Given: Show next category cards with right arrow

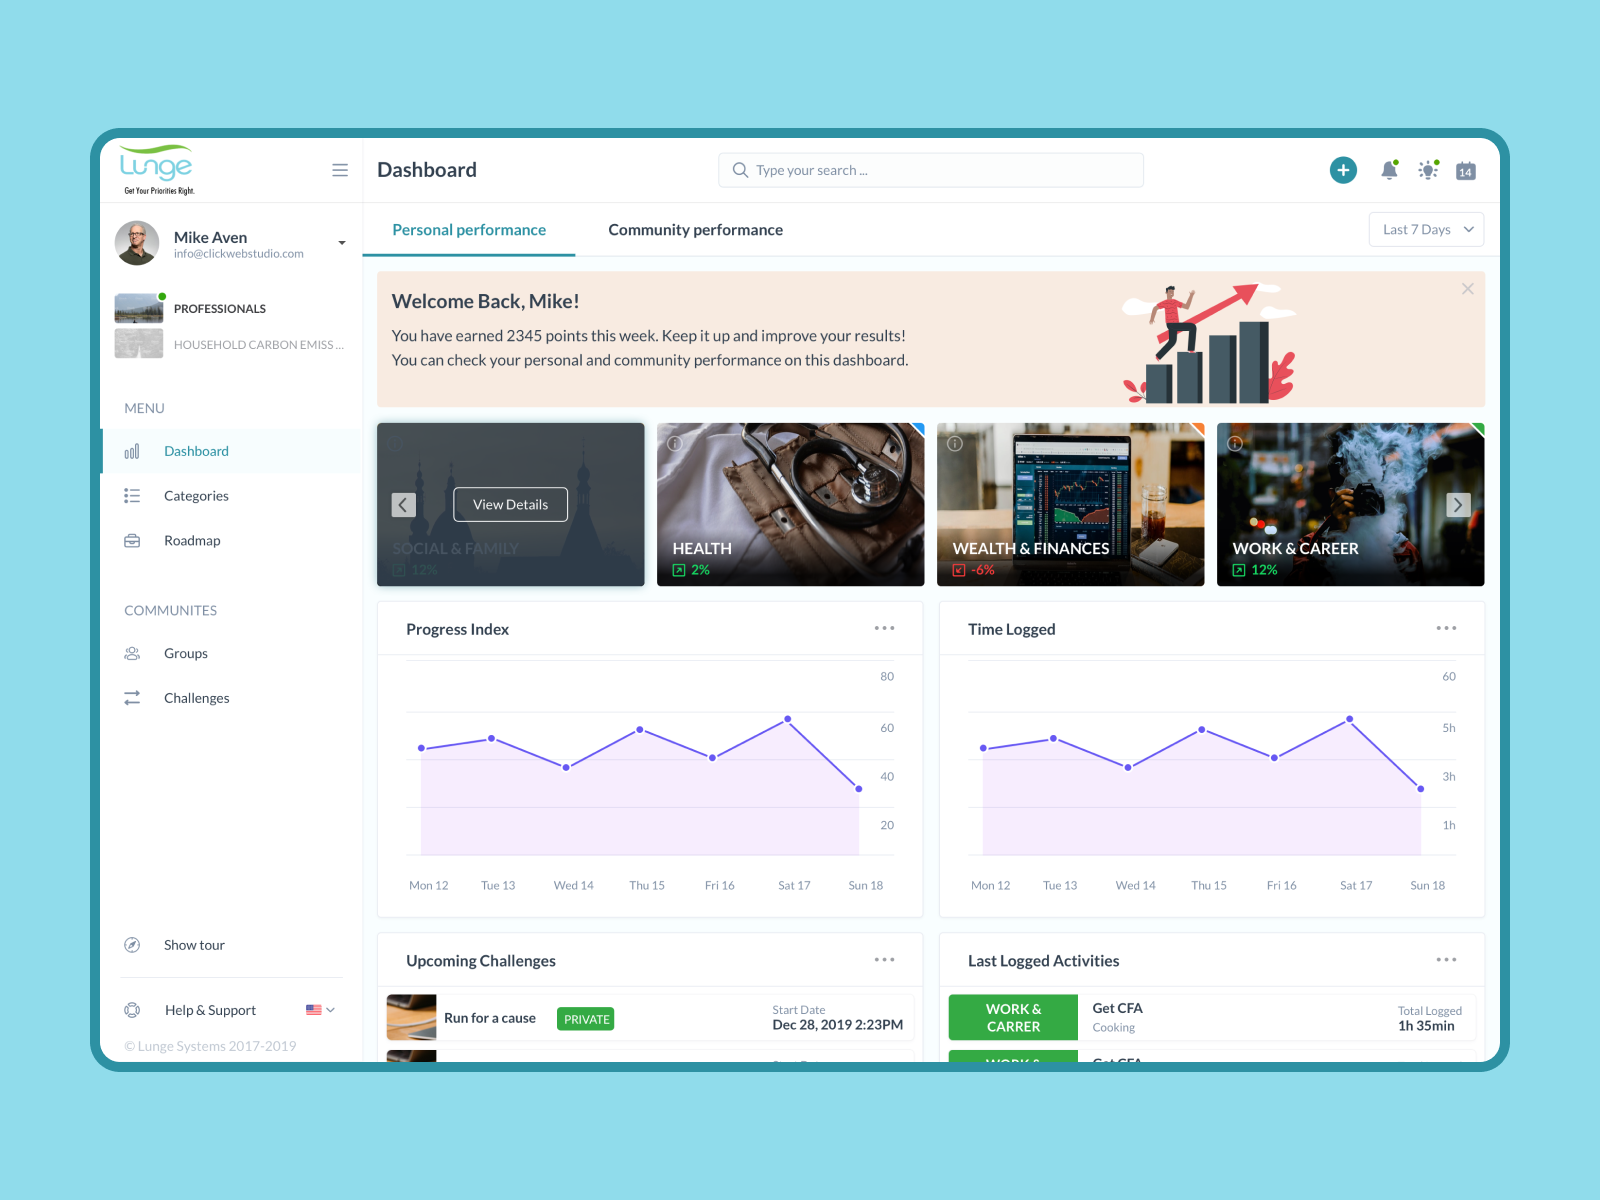Looking at the screenshot, I should click(x=1458, y=505).
